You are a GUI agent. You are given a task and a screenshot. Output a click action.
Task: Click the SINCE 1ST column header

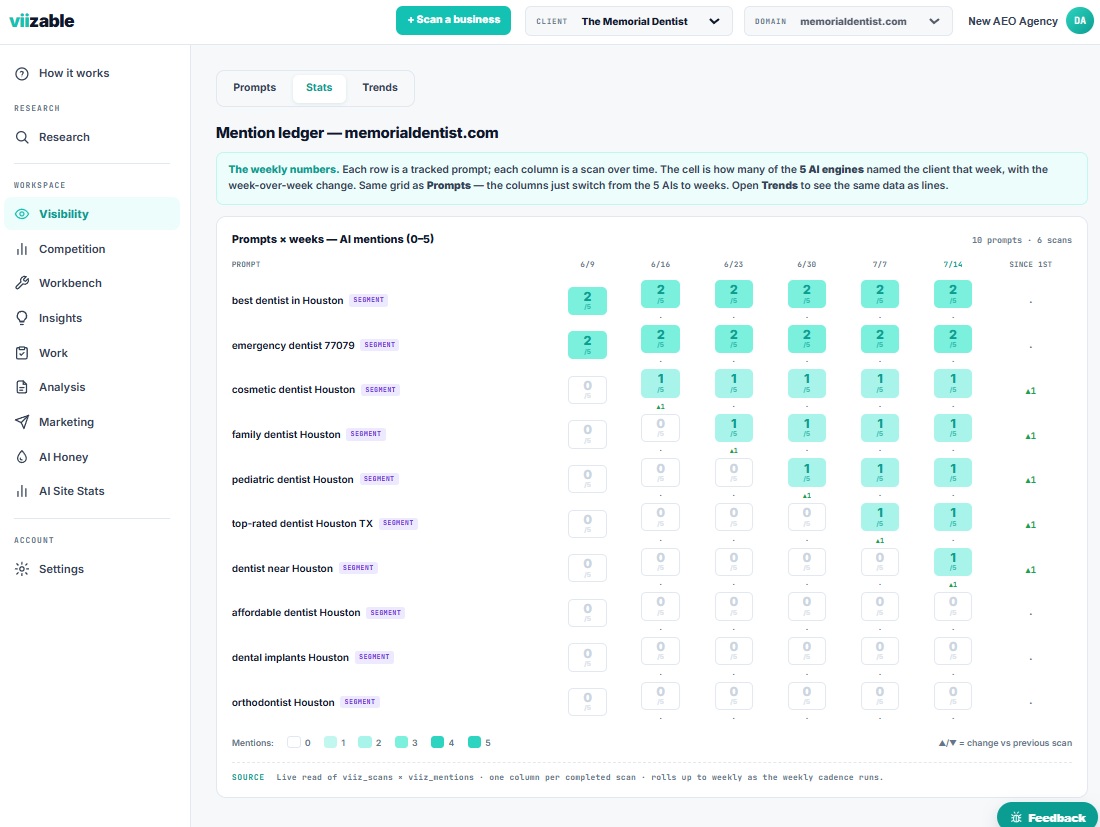coord(1031,264)
